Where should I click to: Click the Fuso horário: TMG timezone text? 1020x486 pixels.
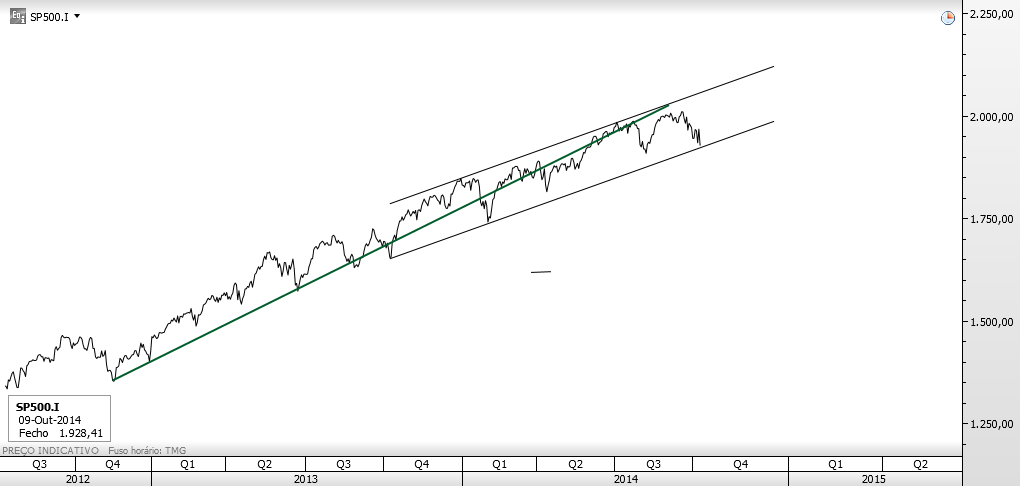[x=146, y=450]
